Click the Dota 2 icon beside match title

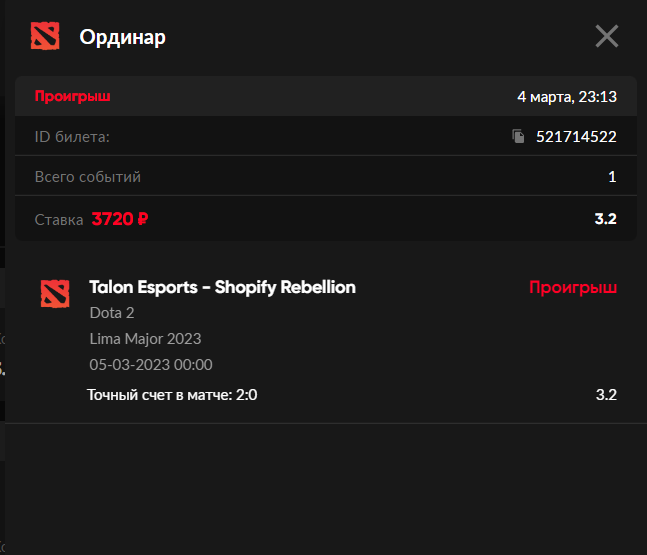click(x=55, y=292)
